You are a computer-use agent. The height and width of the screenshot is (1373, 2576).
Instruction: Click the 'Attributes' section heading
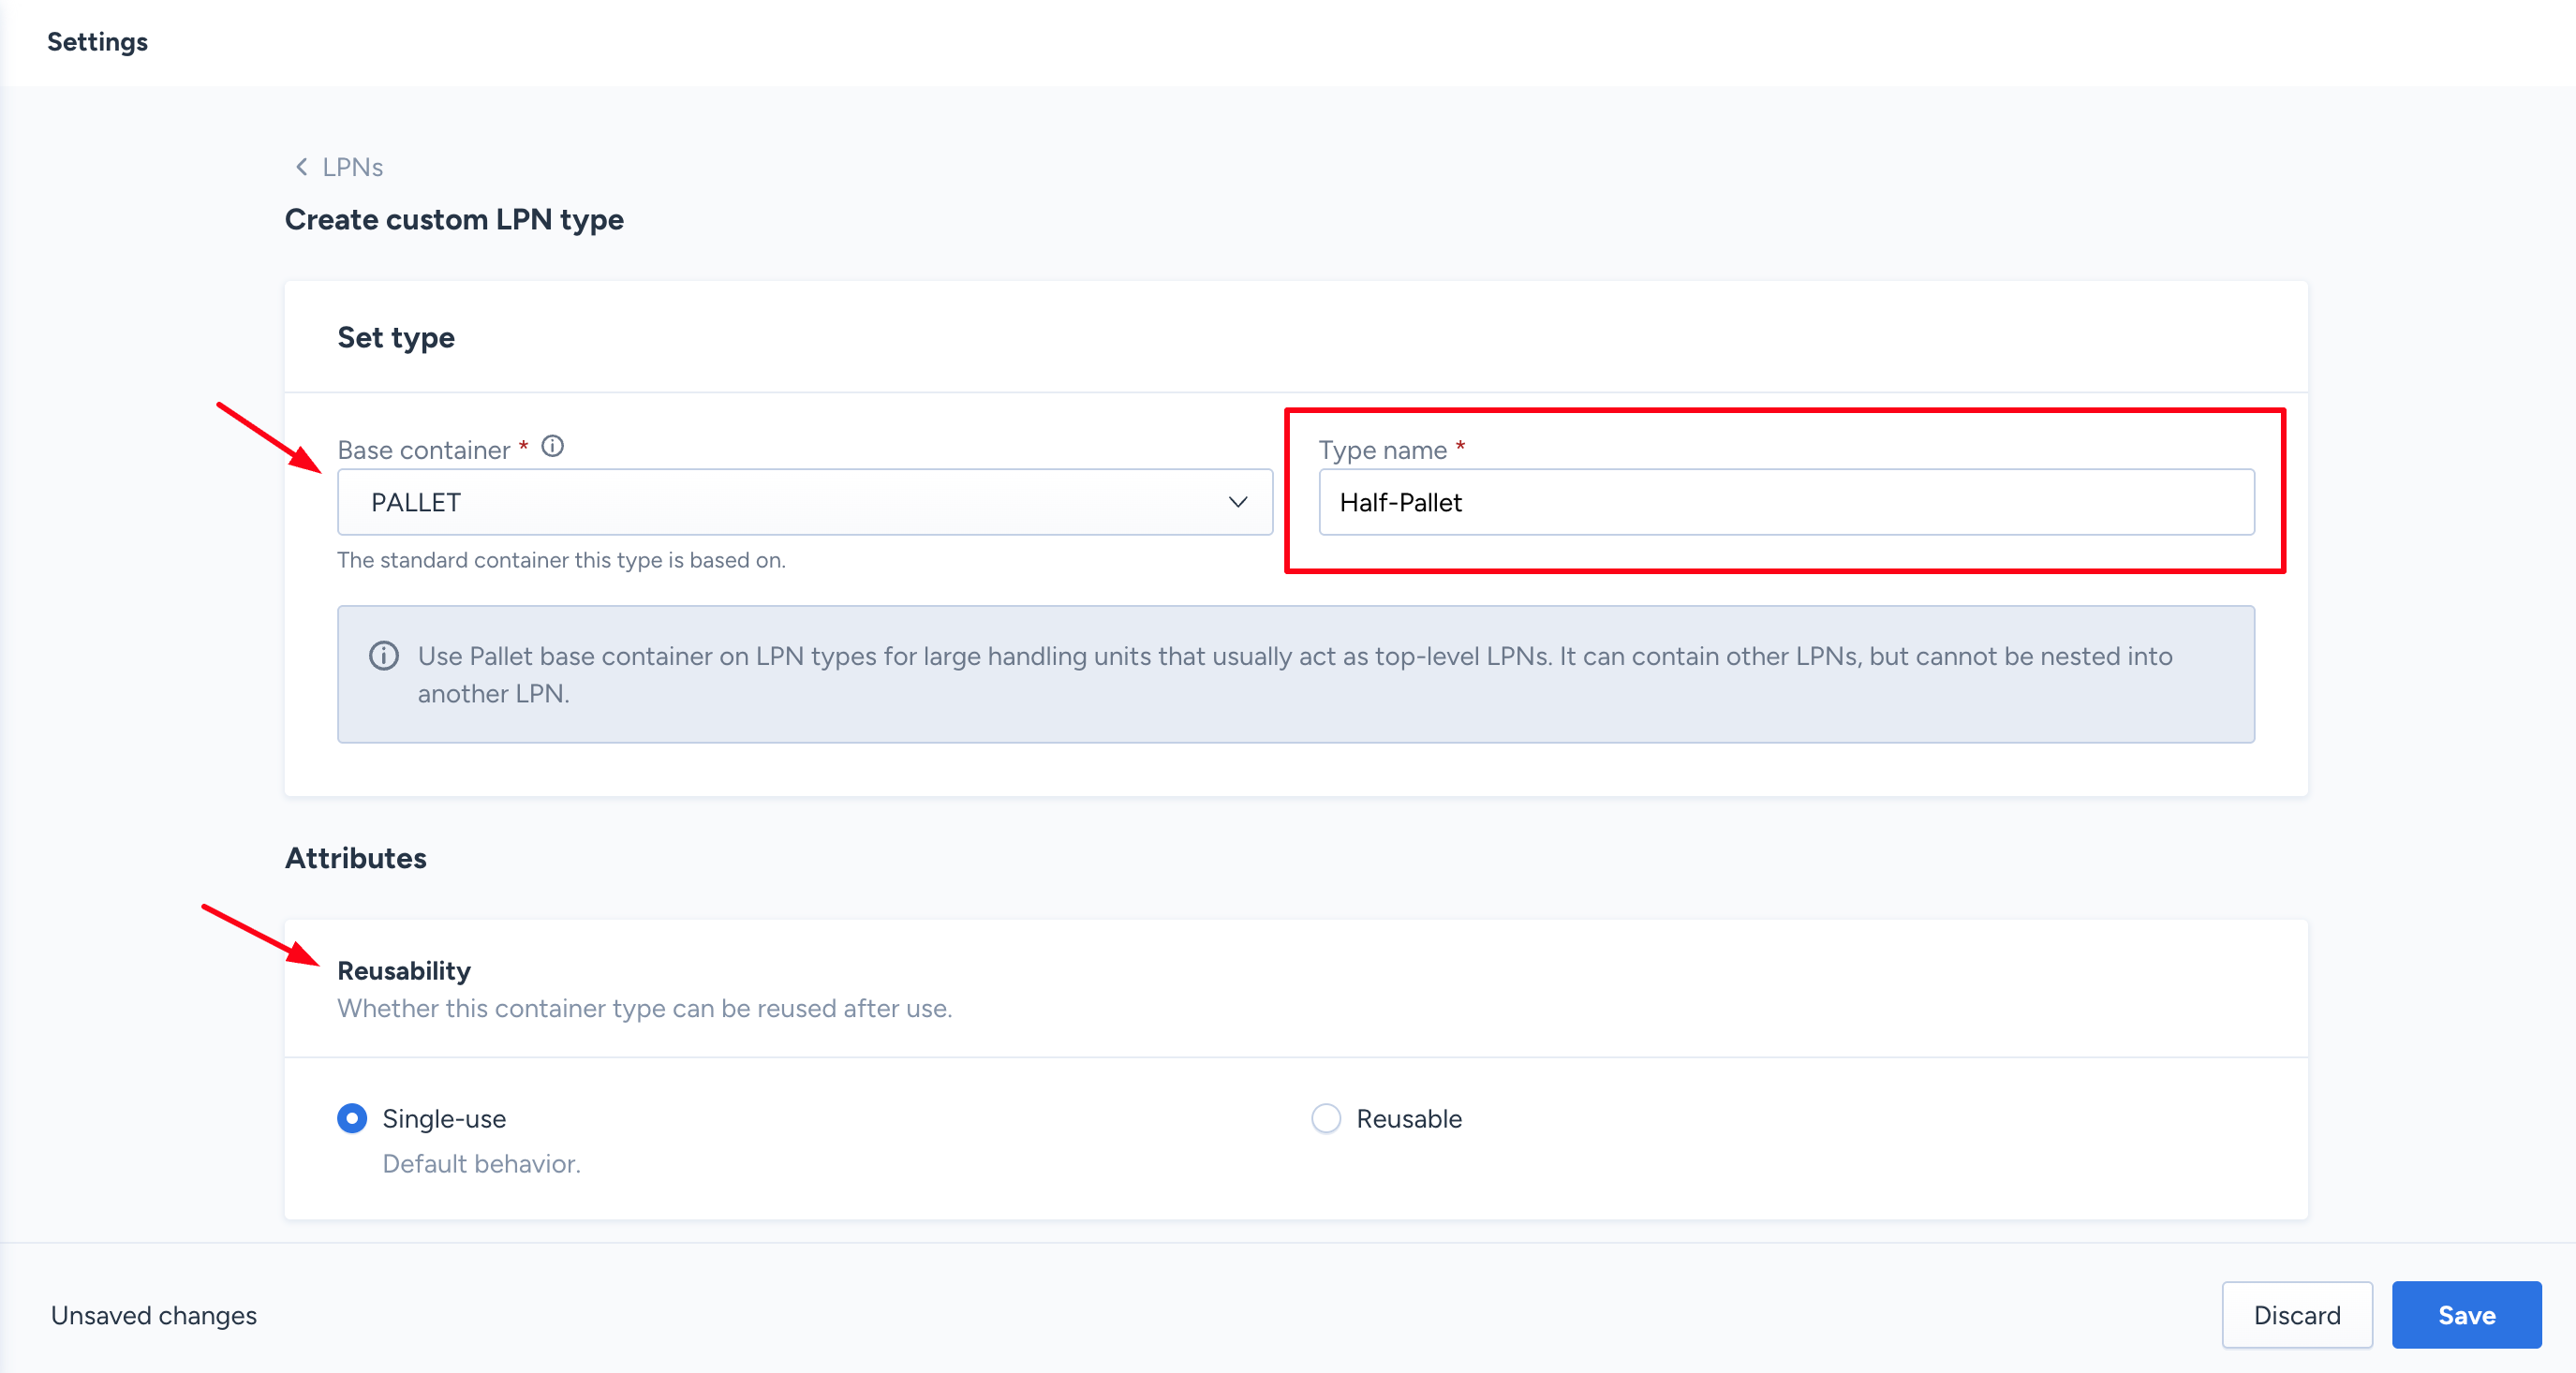(356, 858)
